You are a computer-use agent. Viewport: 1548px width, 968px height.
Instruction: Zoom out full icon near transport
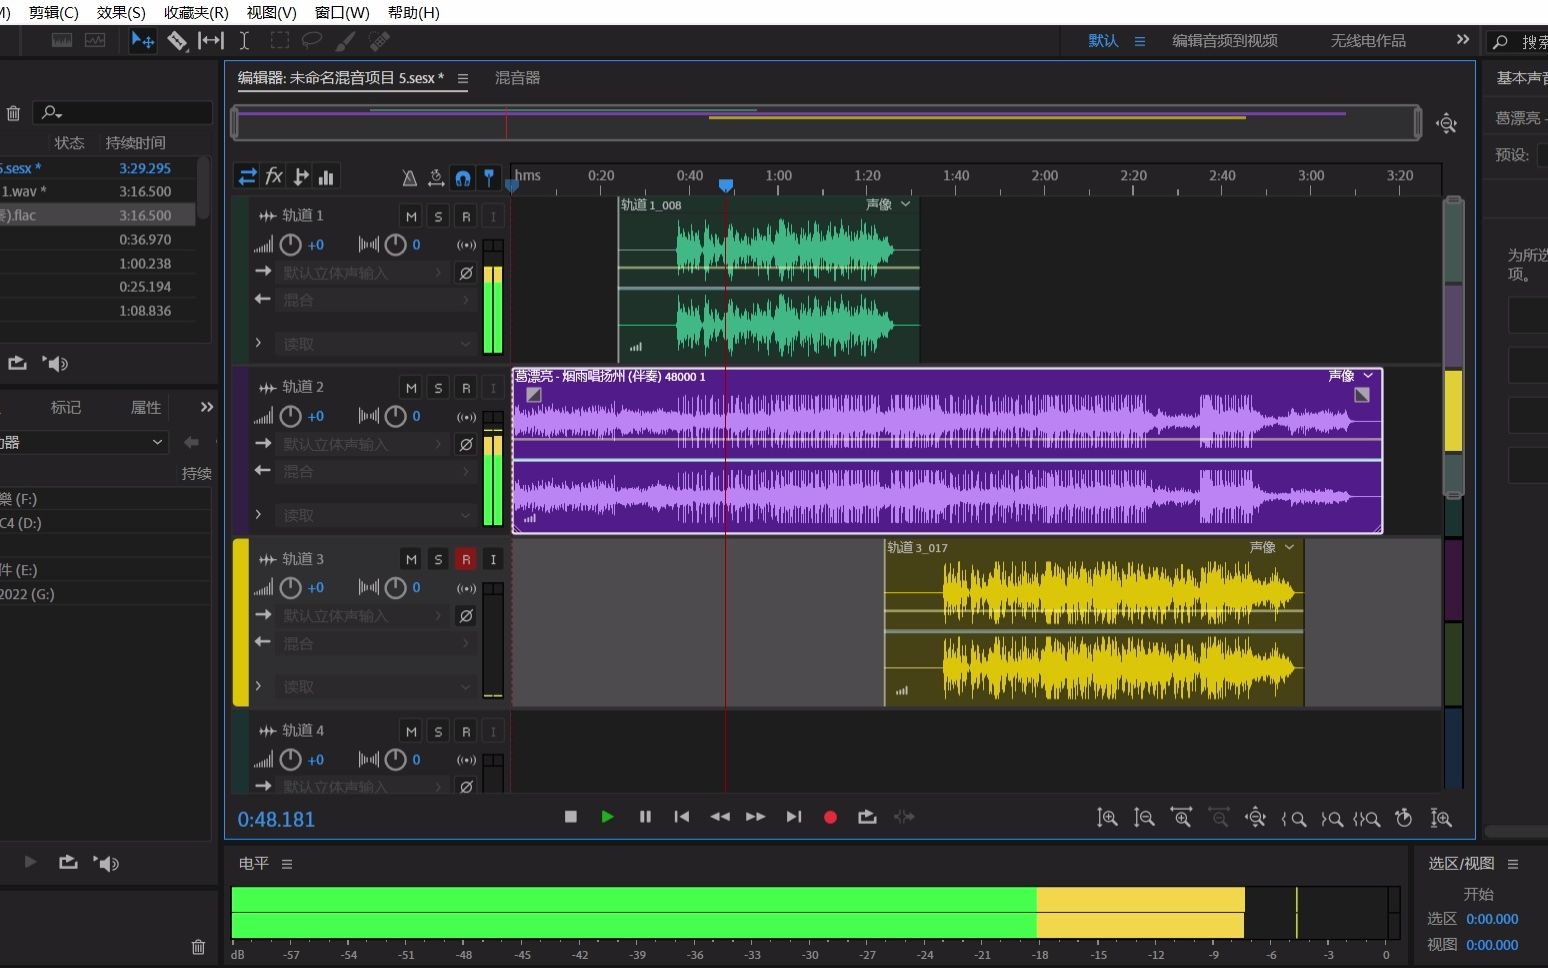click(1255, 818)
